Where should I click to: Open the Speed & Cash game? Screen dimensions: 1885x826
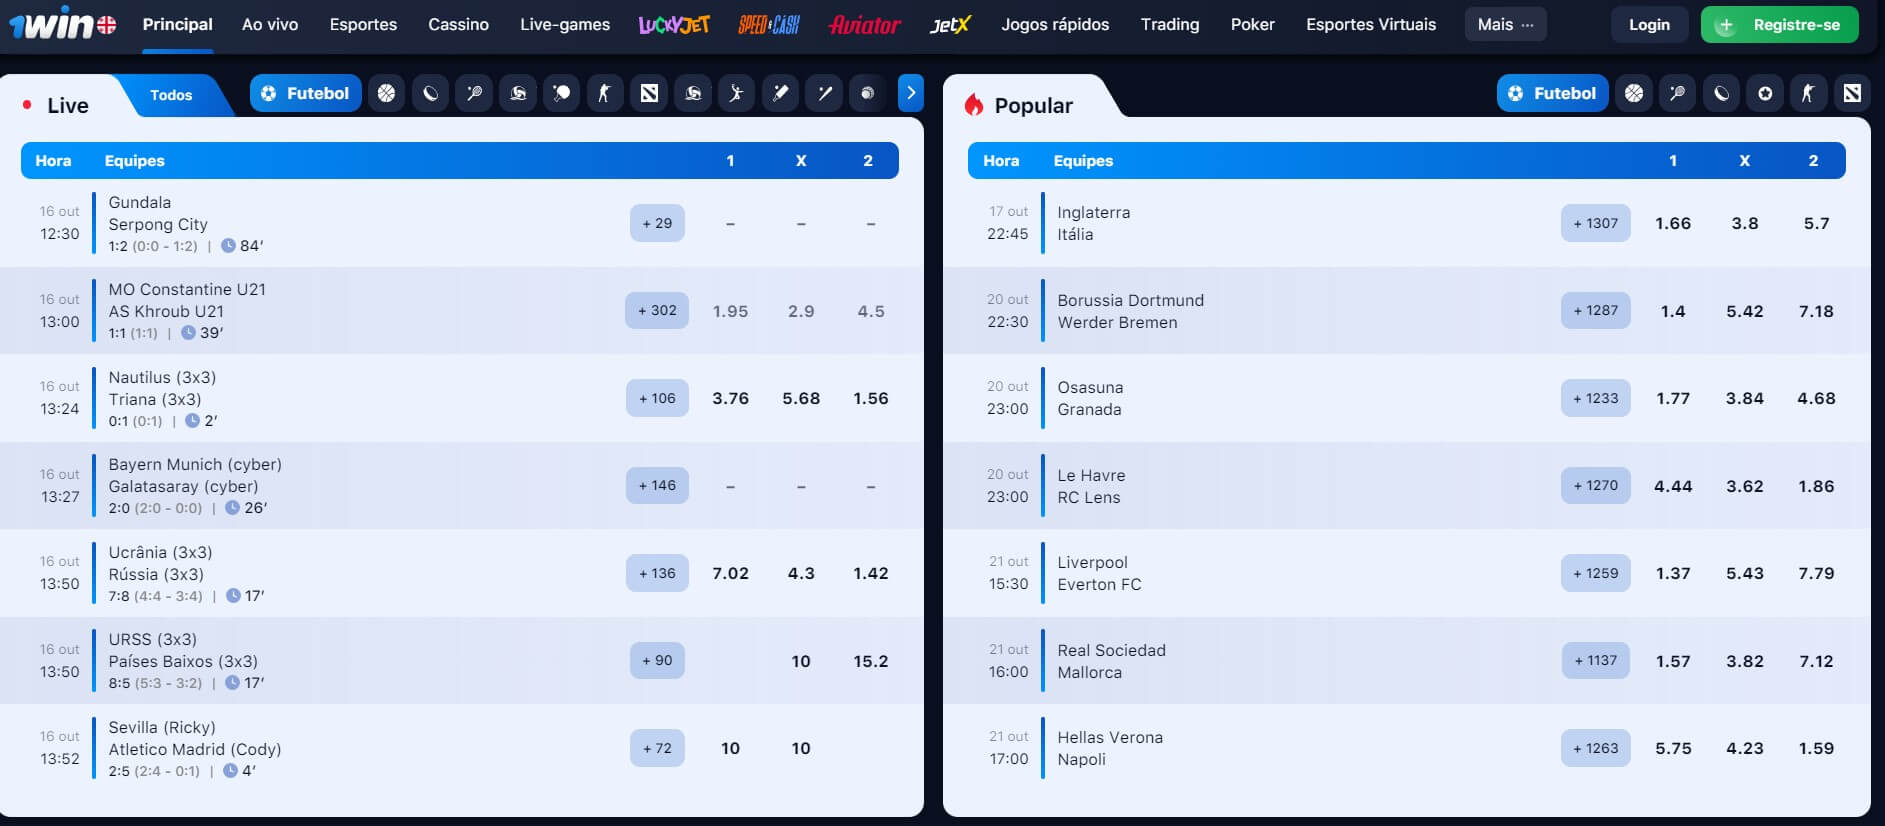click(x=768, y=24)
